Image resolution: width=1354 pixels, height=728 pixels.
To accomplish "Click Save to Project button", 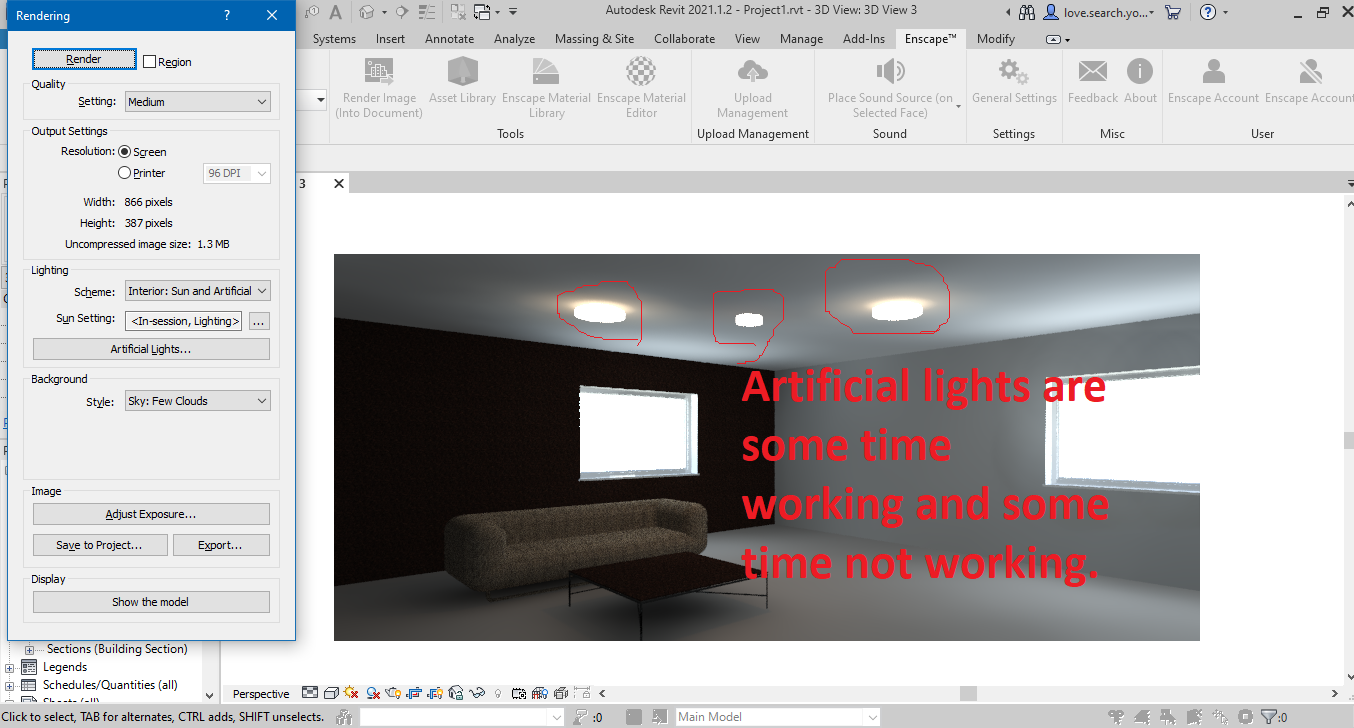I will pyautogui.click(x=99, y=545).
